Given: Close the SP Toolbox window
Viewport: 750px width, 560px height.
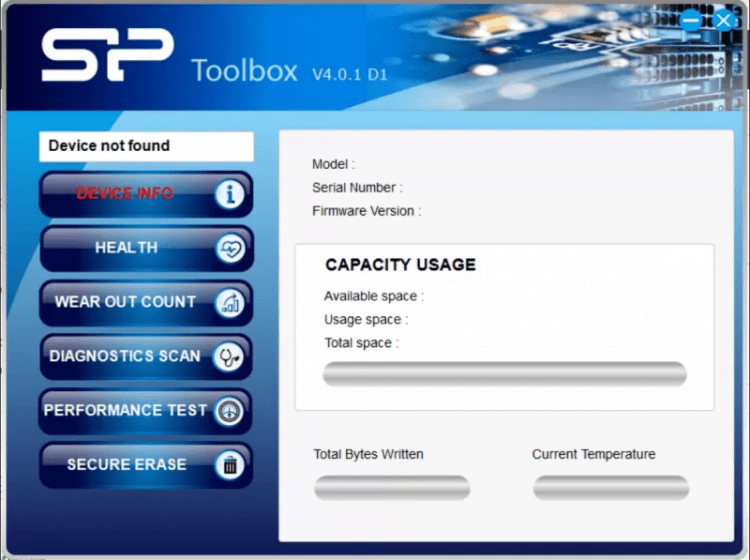Looking at the screenshot, I should [724, 21].
